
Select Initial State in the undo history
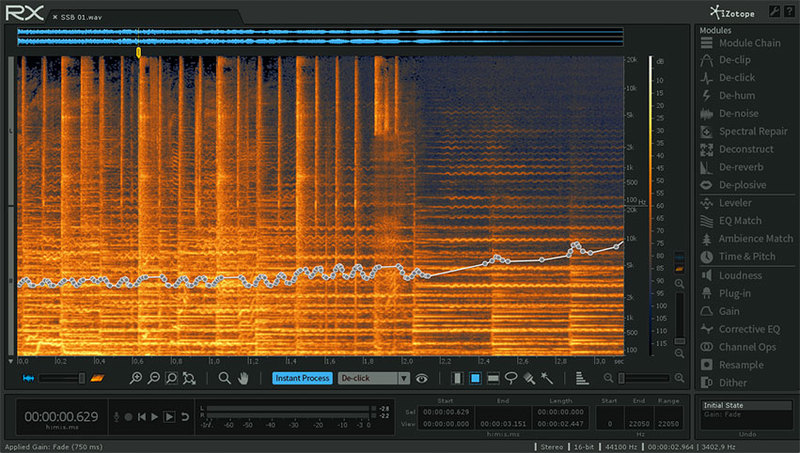(x=746, y=405)
